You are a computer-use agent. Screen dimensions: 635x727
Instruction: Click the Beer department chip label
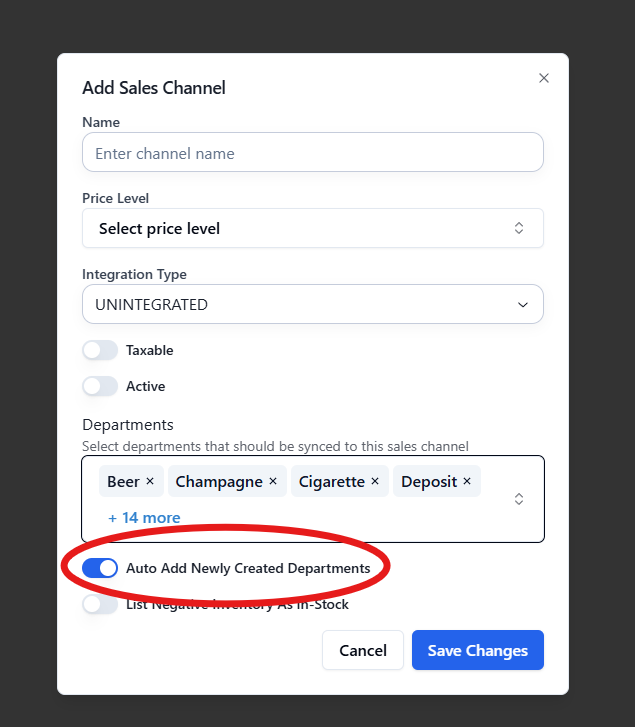pos(123,481)
